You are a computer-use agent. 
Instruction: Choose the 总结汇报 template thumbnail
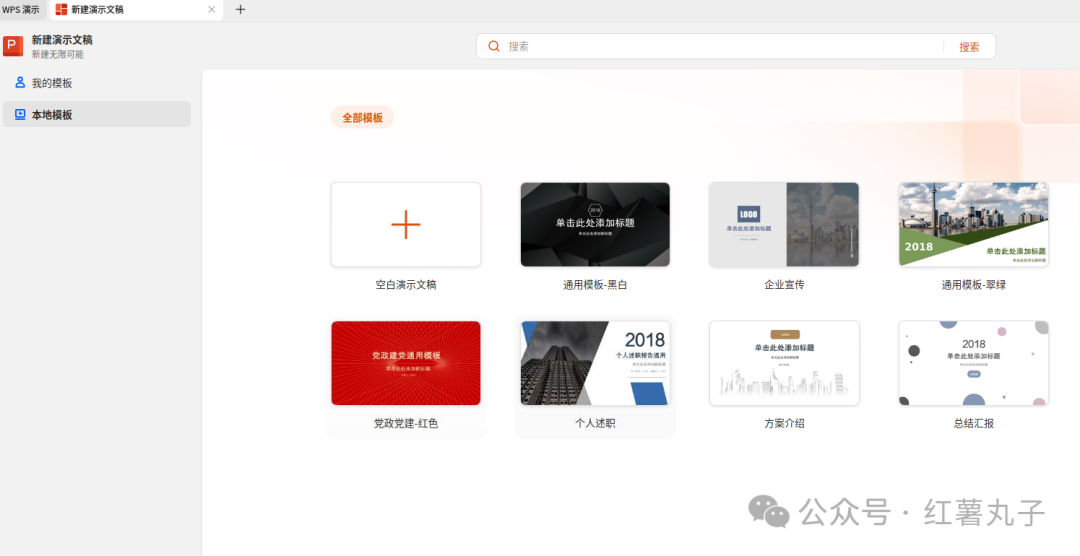pyautogui.click(x=973, y=363)
